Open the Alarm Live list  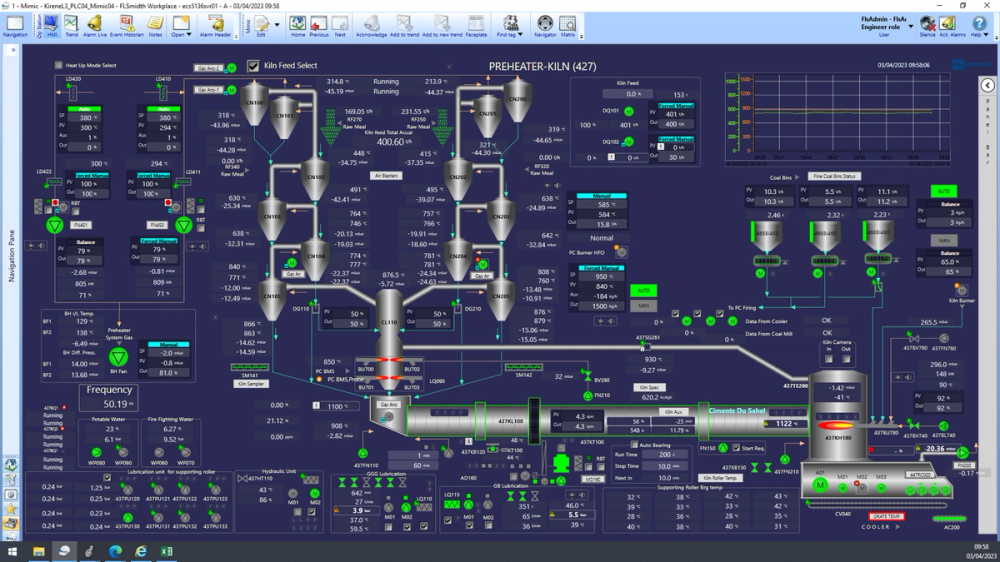coord(94,26)
